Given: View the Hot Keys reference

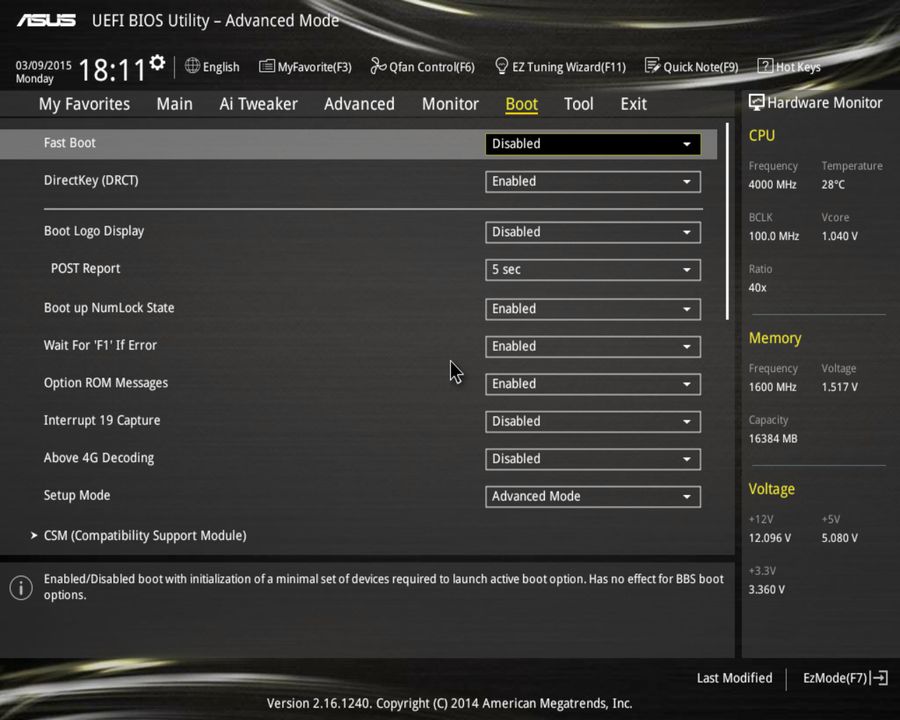Looking at the screenshot, I should pos(789,66).
